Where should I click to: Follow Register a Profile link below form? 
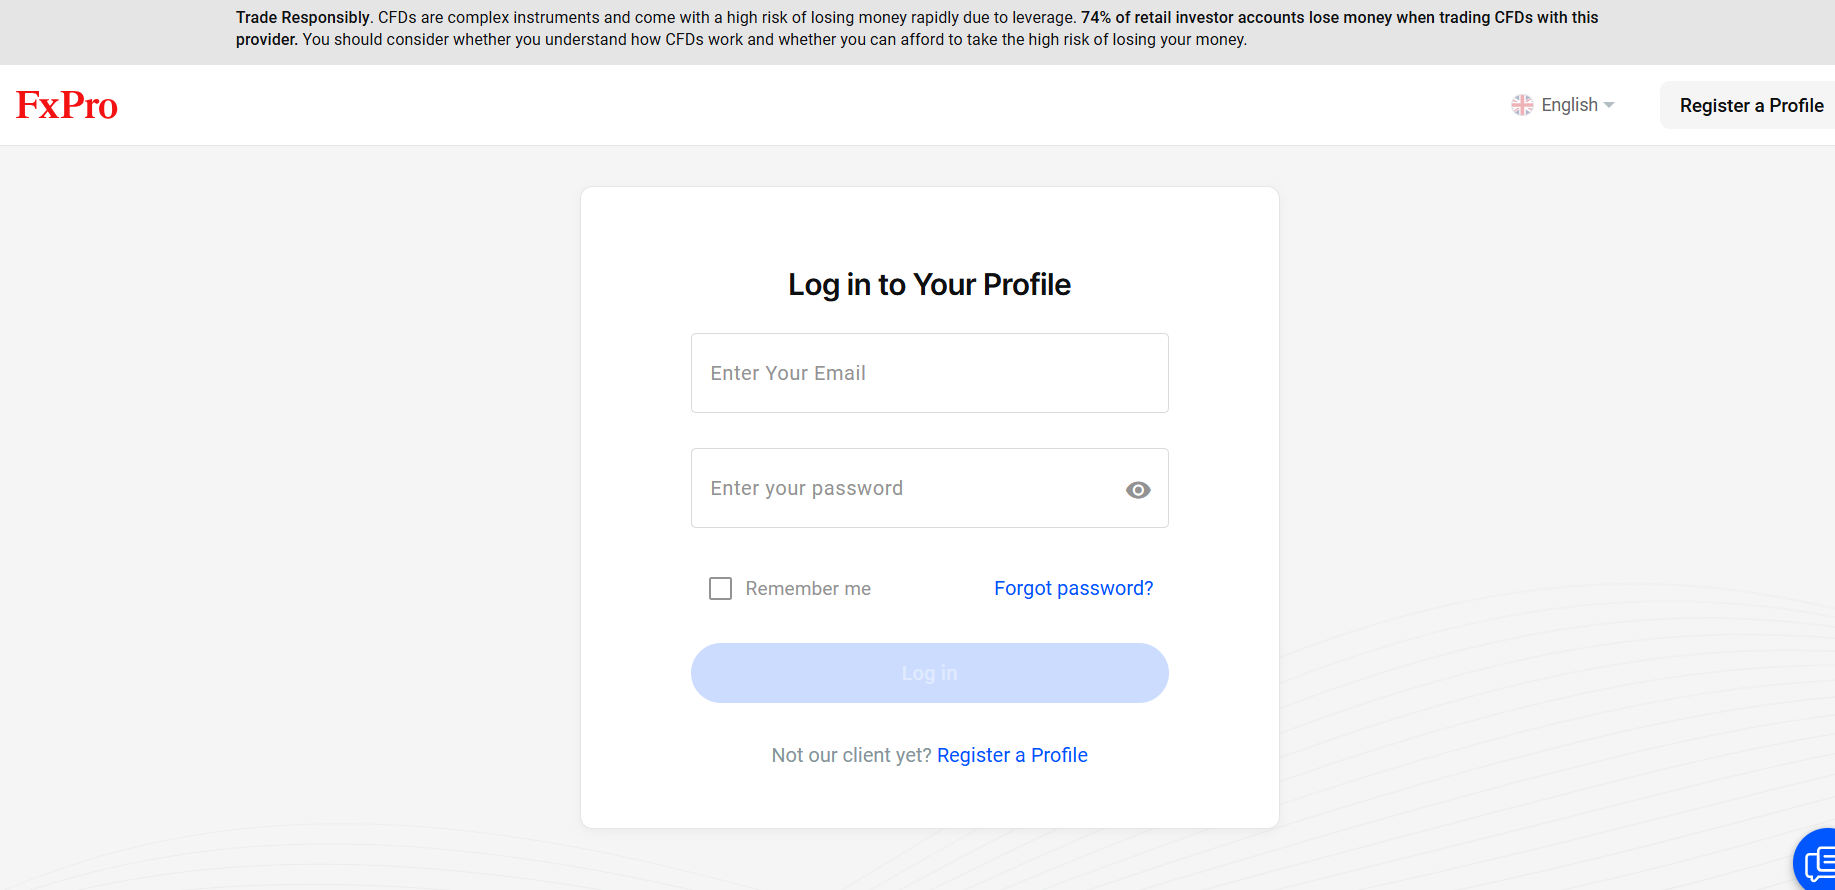point(1012,755)
